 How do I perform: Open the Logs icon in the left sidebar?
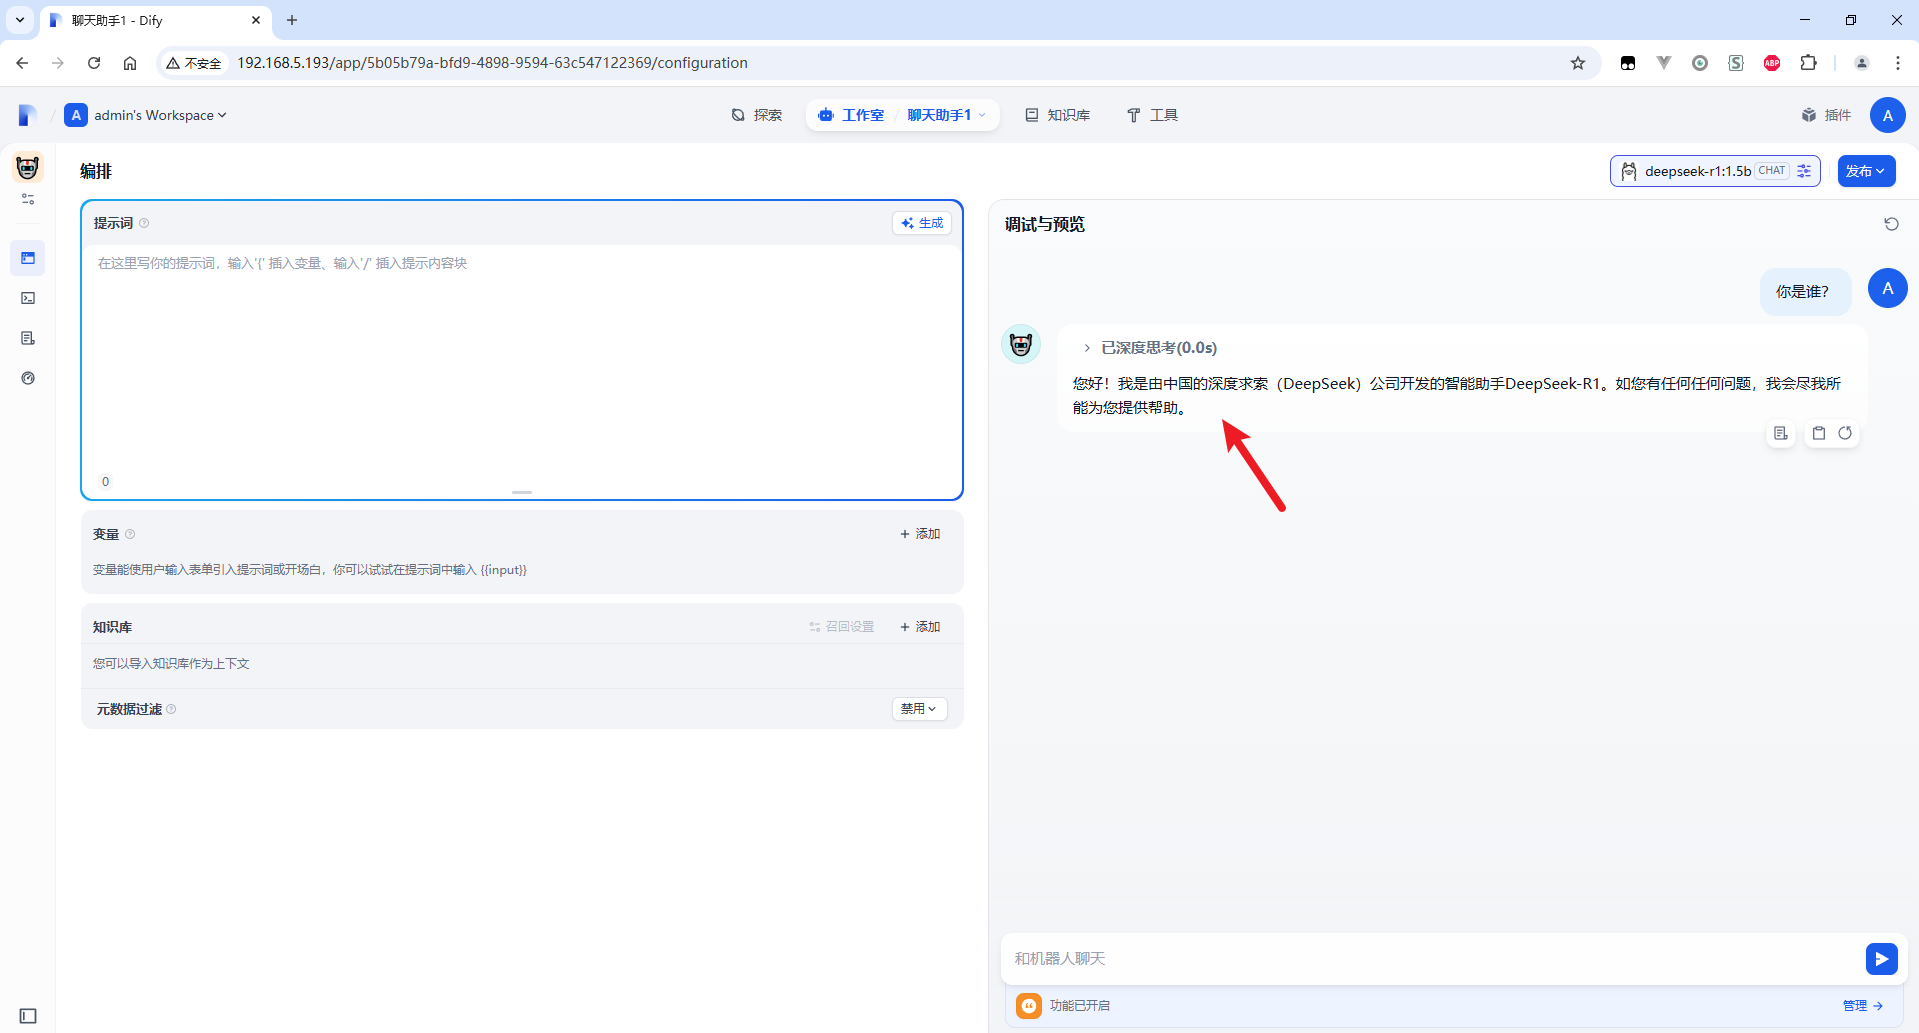coord(28,338)
